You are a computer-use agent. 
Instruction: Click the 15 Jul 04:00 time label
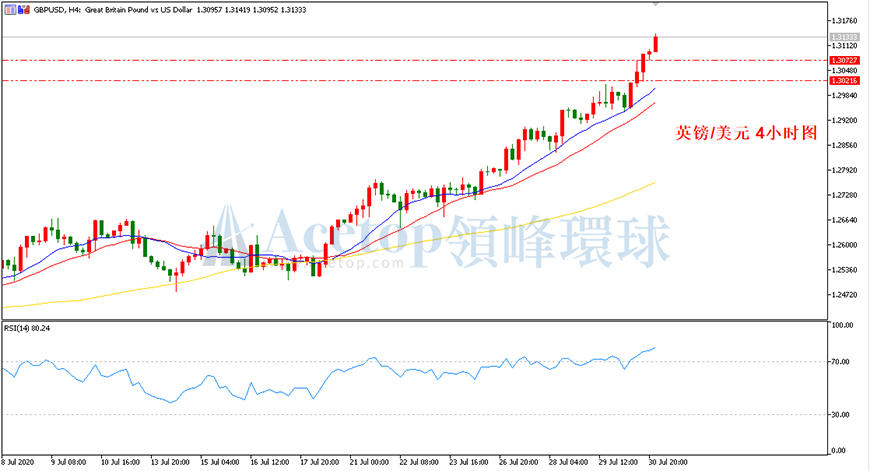[220, 462]
